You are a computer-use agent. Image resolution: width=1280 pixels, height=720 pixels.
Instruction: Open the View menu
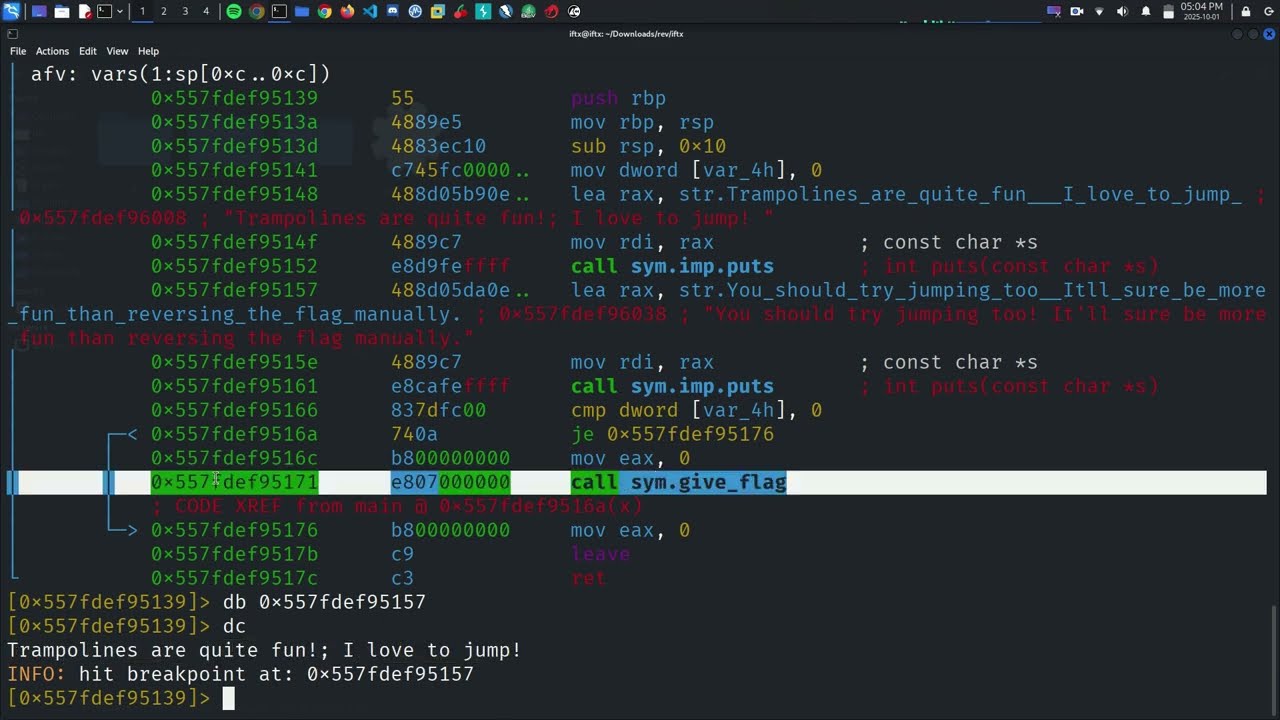[x=117, y=51]
